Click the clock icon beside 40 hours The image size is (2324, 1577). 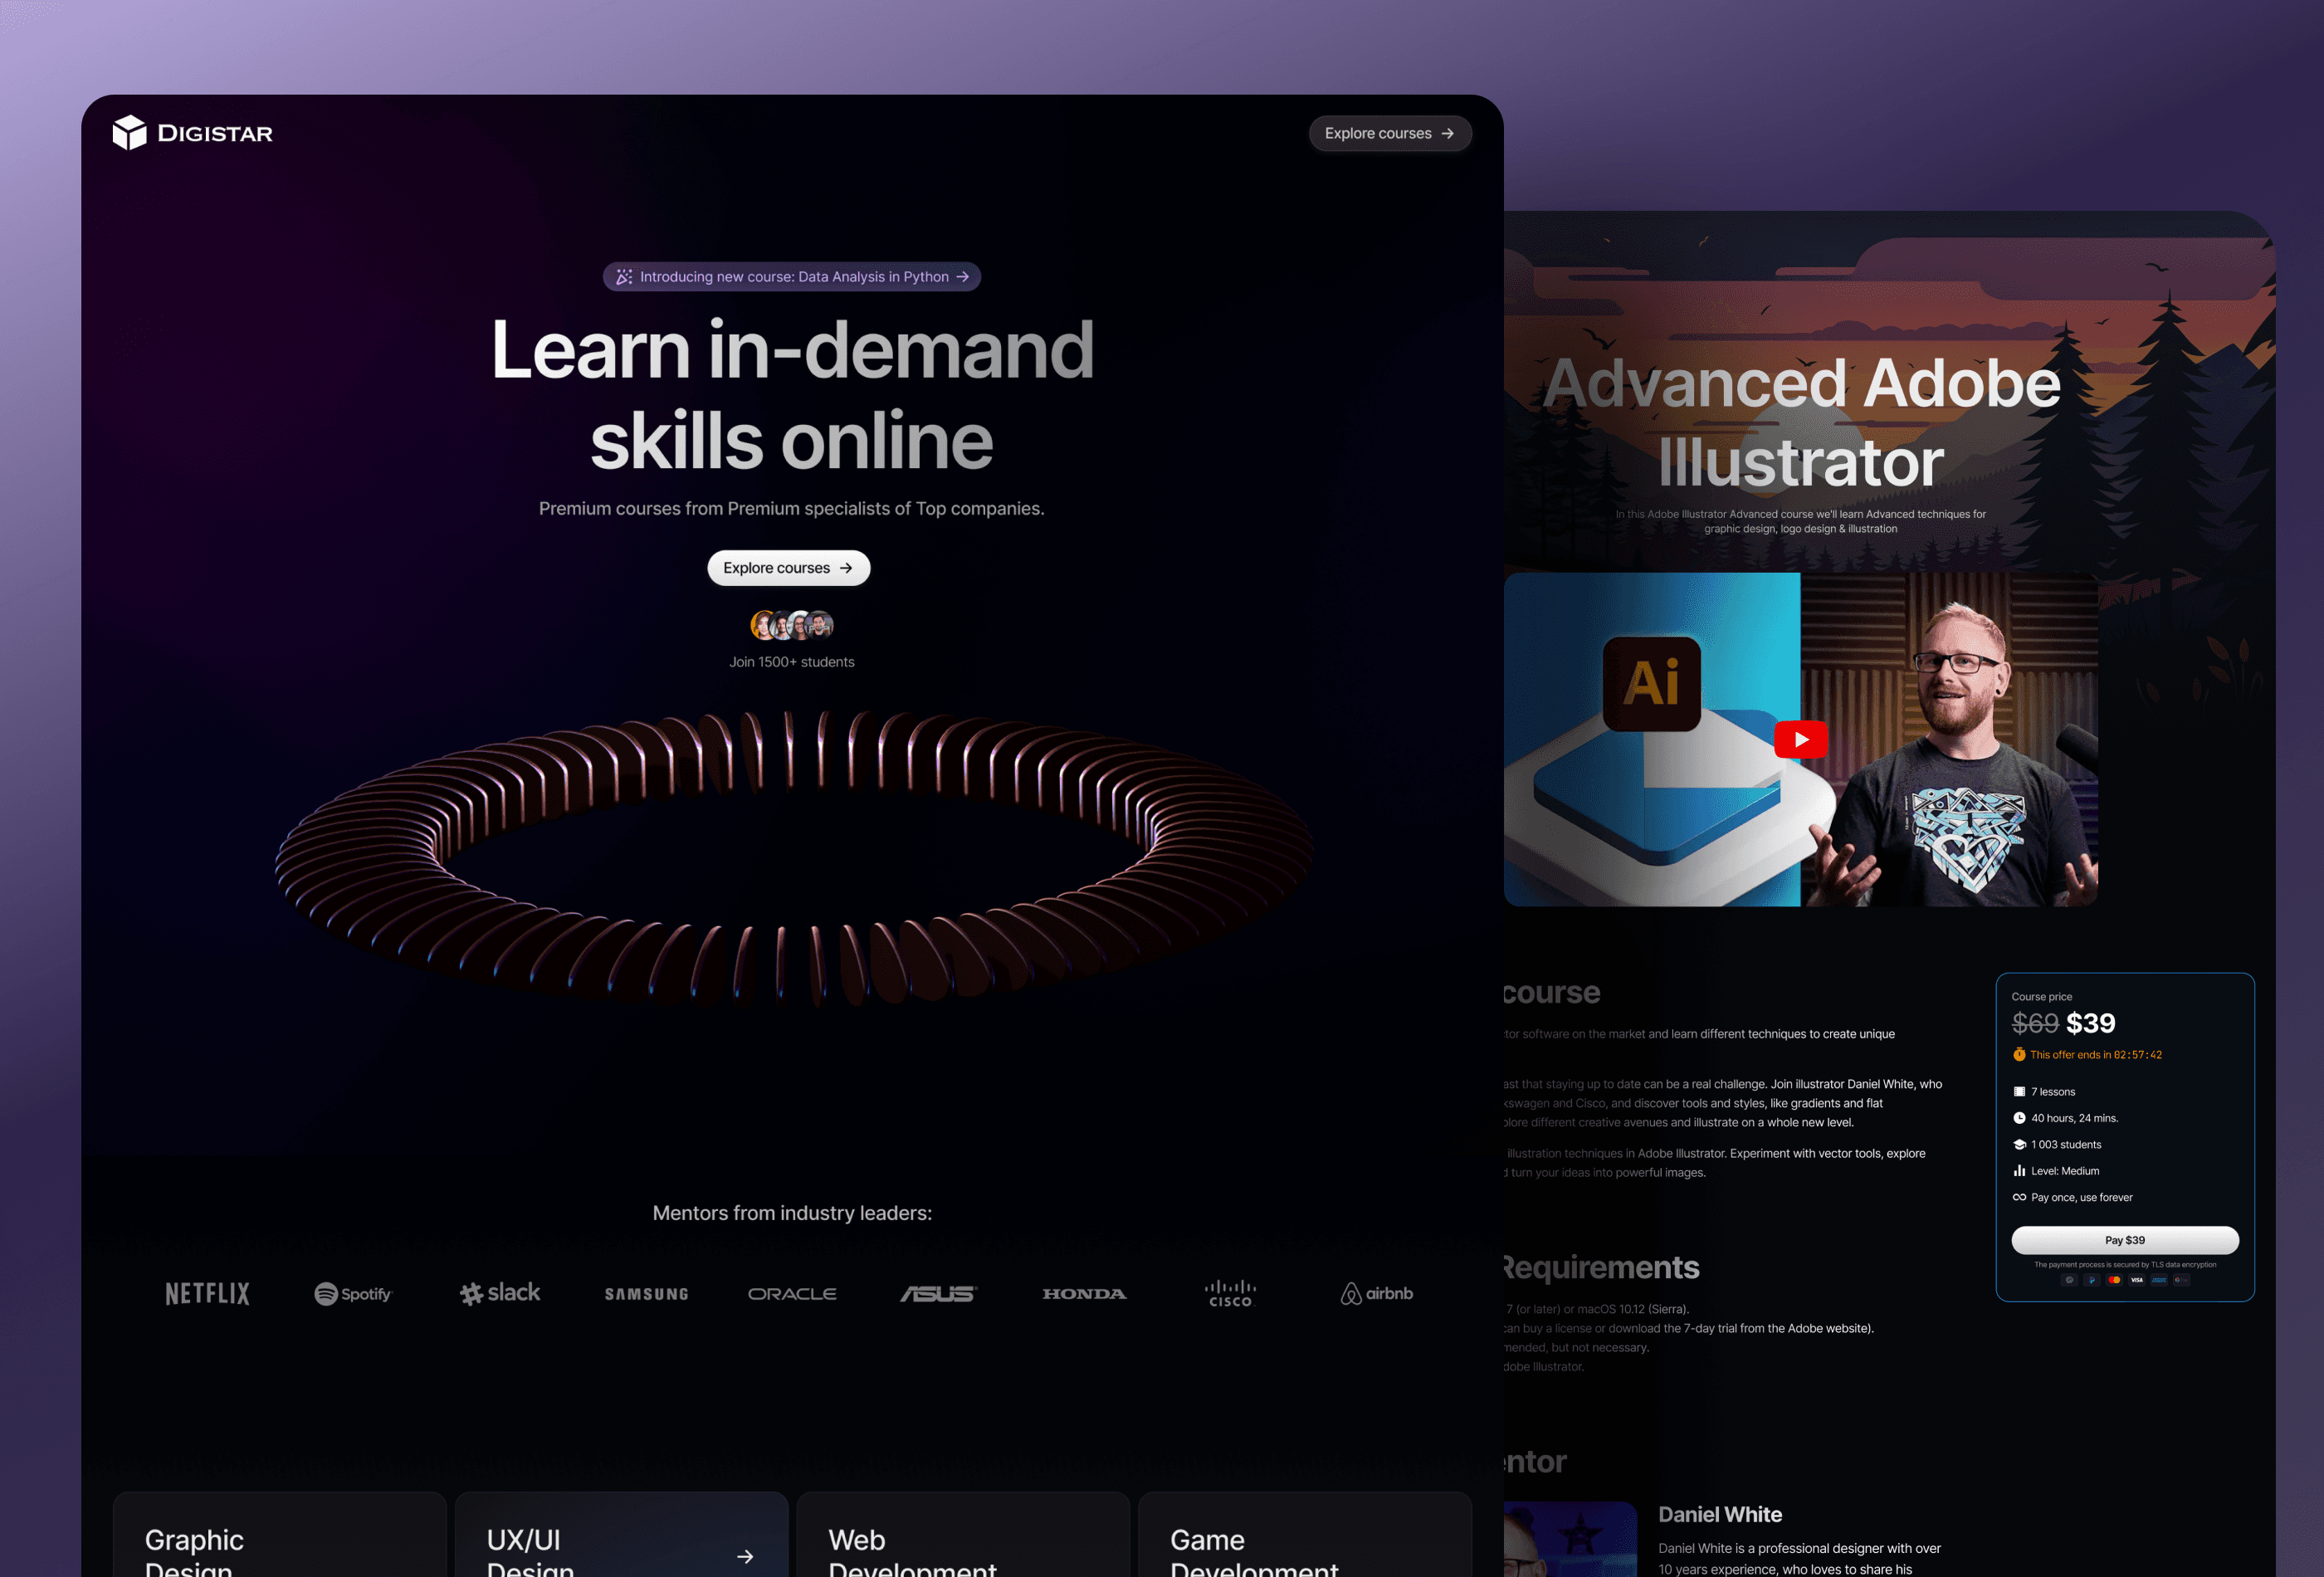pos(2019,1118)
